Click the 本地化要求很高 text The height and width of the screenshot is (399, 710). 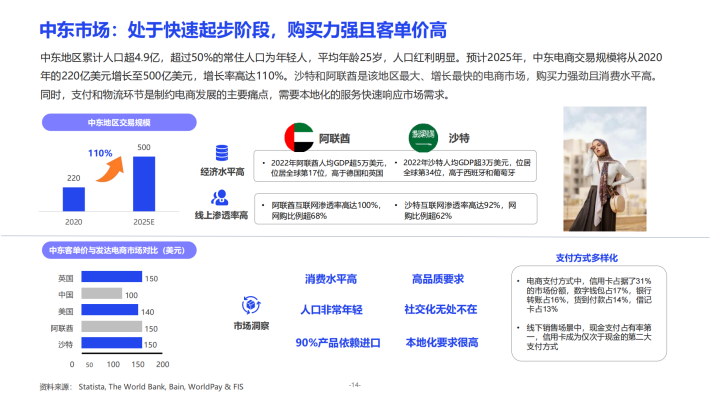click(442, 342)
